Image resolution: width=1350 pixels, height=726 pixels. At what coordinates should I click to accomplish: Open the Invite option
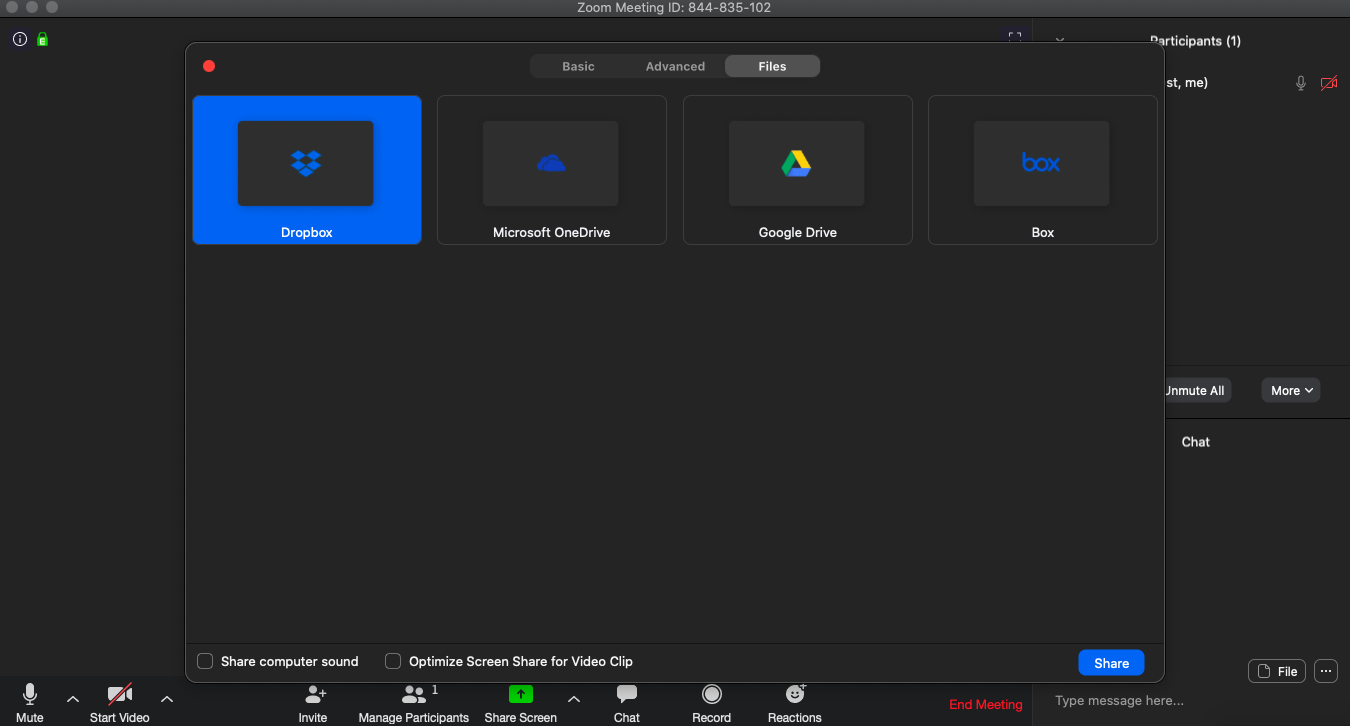(313, 702)
